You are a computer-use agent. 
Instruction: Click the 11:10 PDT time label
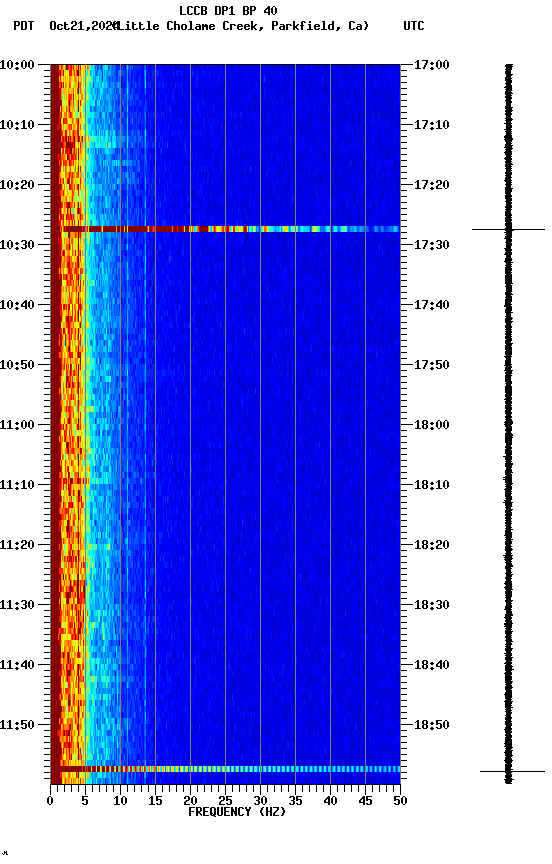point(17,485)
